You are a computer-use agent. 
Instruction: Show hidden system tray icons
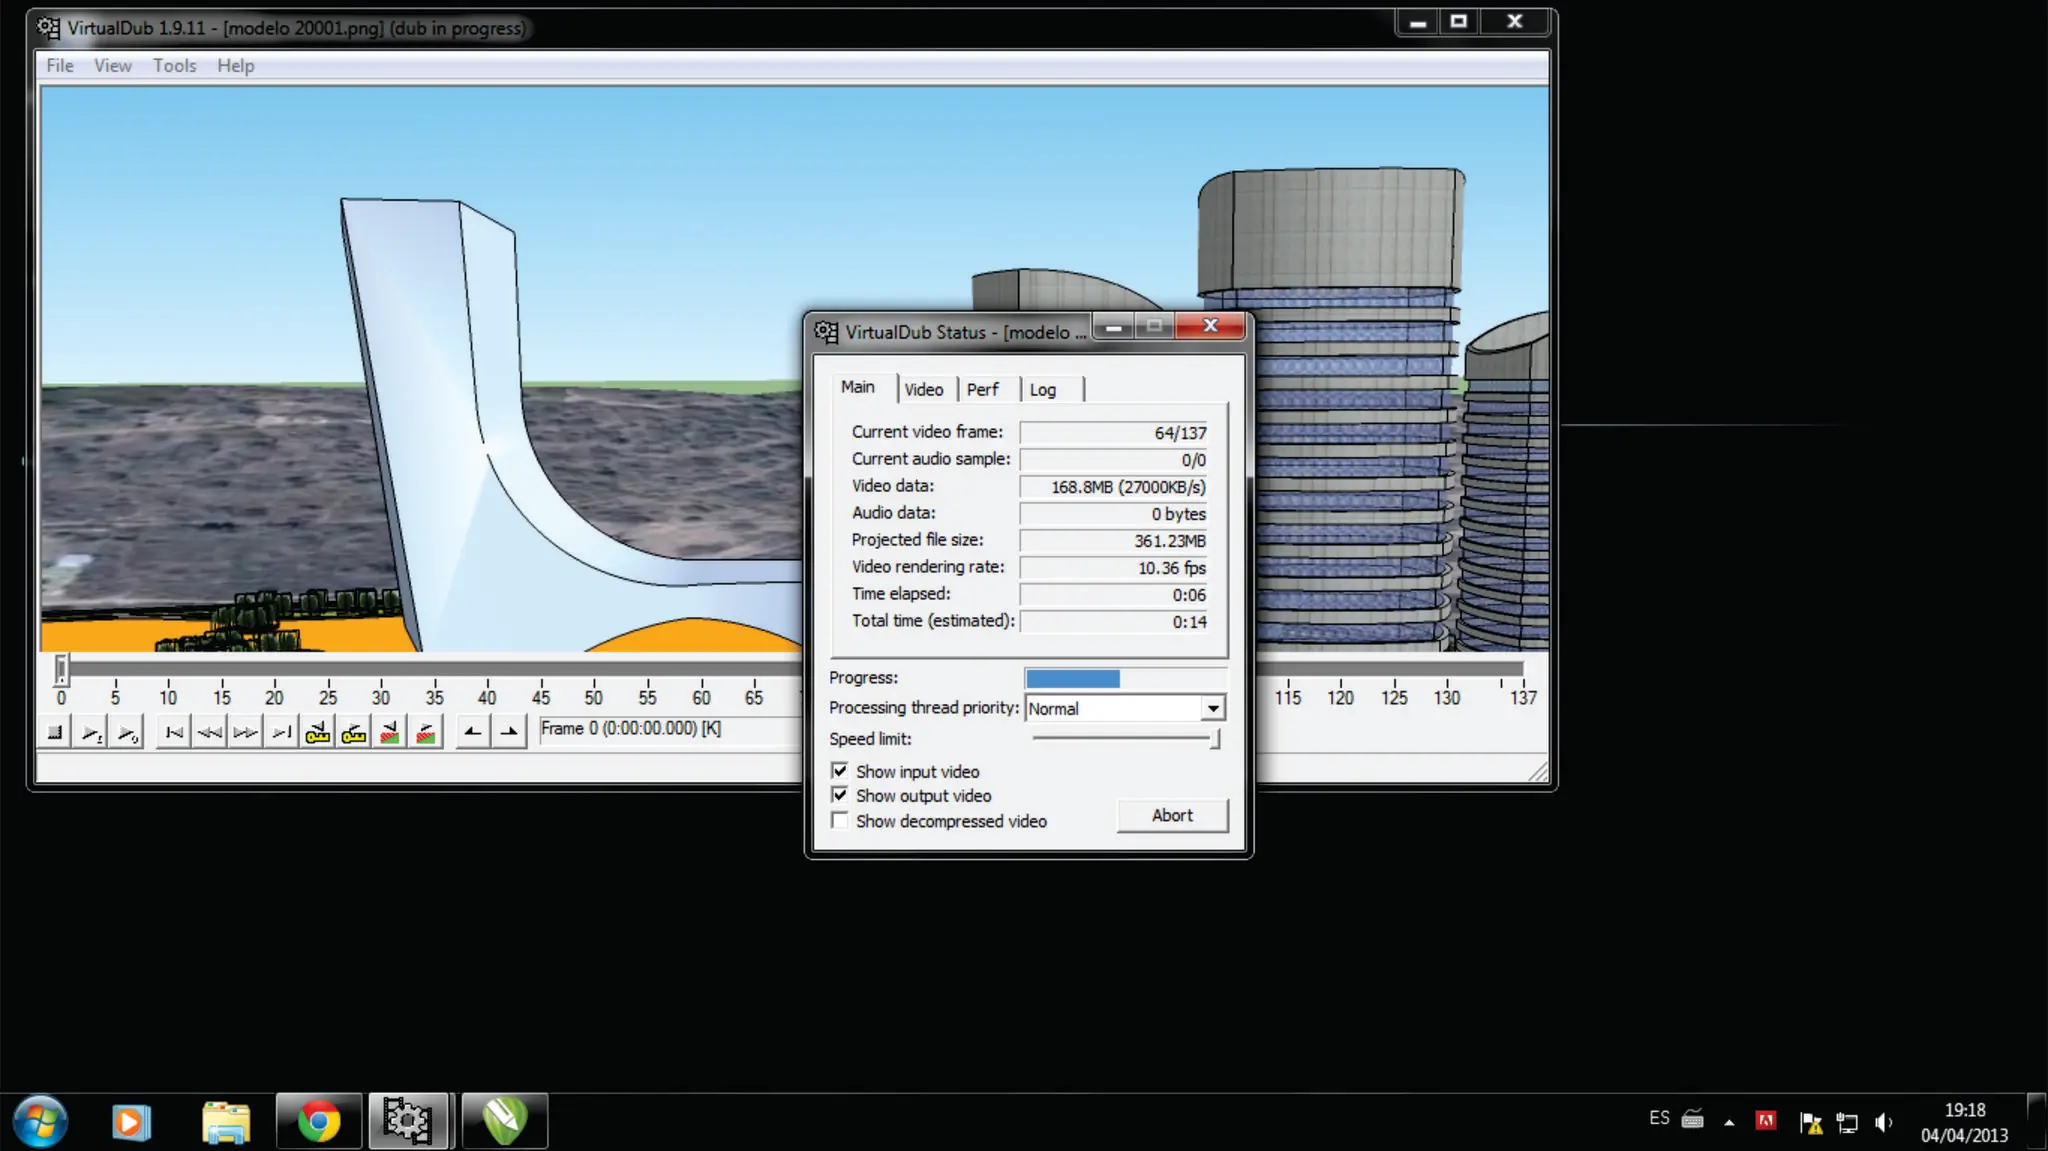point(1729,1122)
